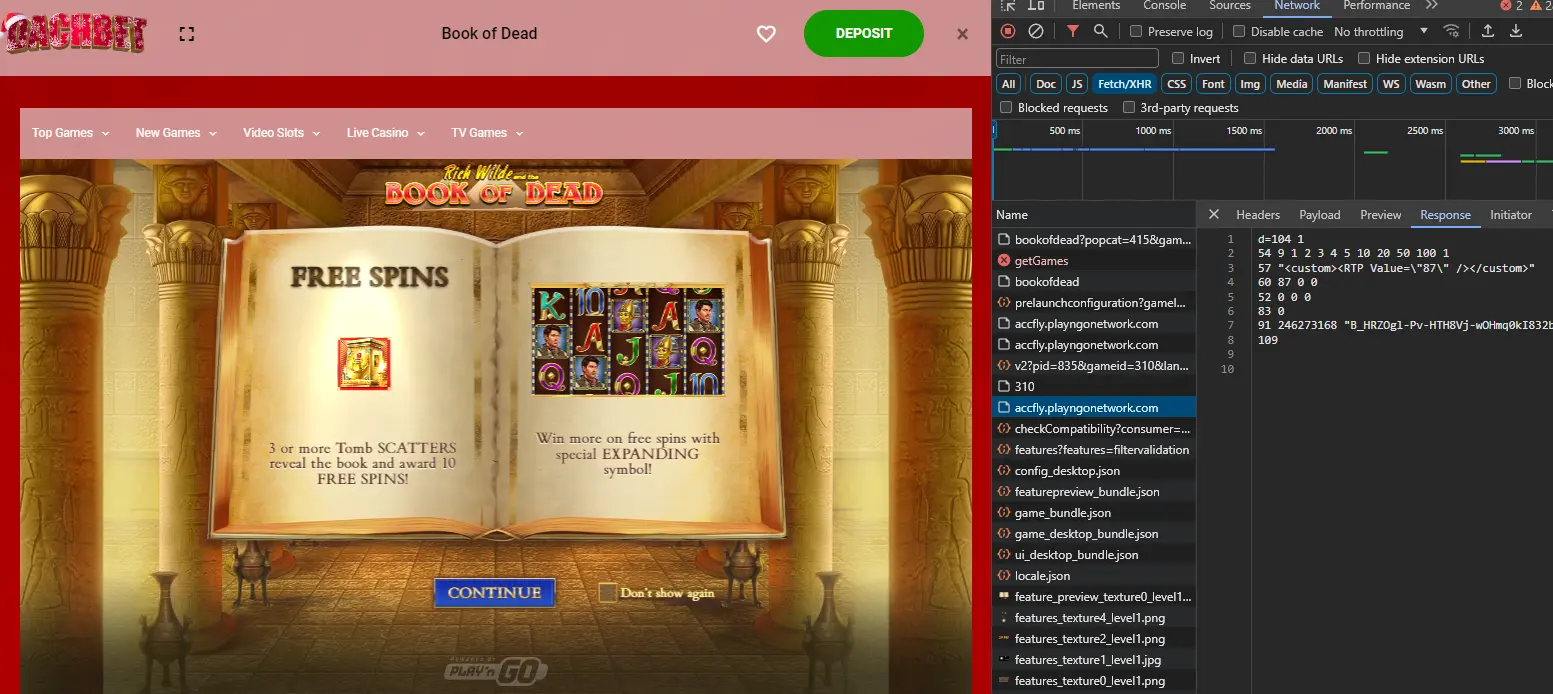
Task: Switch to the Sources tab
Action: (1230, 6)
